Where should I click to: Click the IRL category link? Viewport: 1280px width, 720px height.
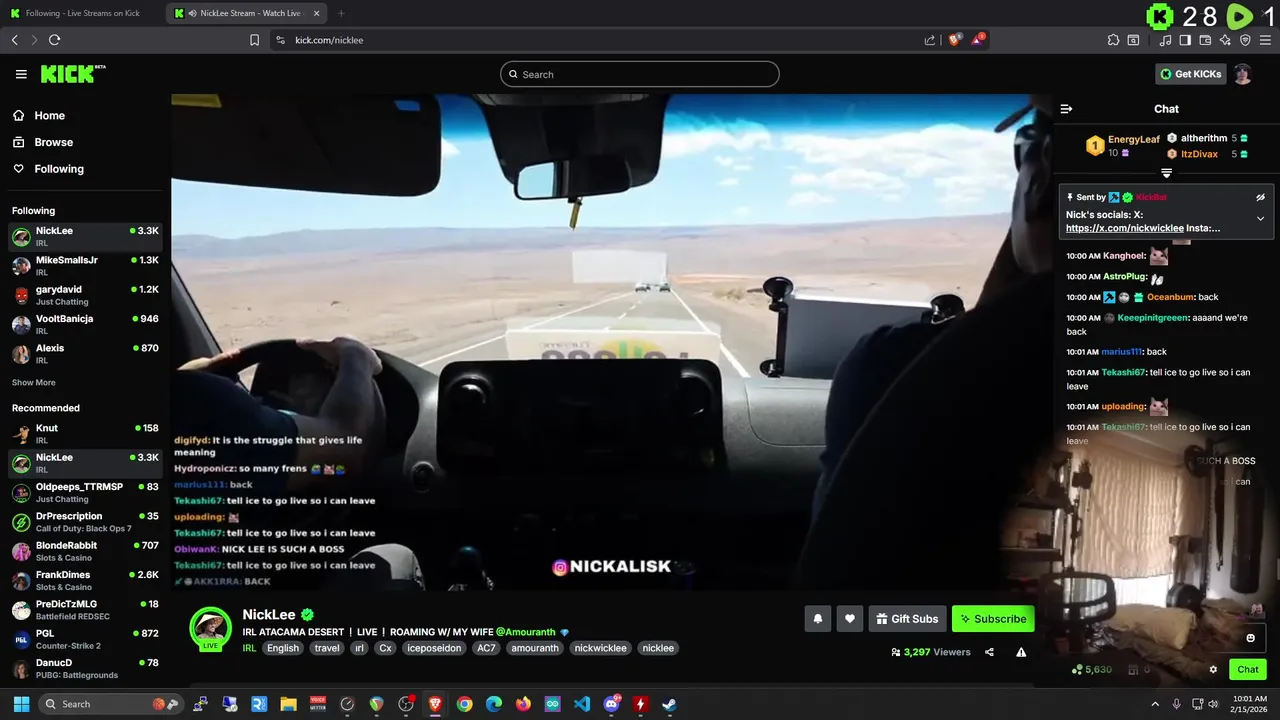pyautogui.click(x=250, y=648)
